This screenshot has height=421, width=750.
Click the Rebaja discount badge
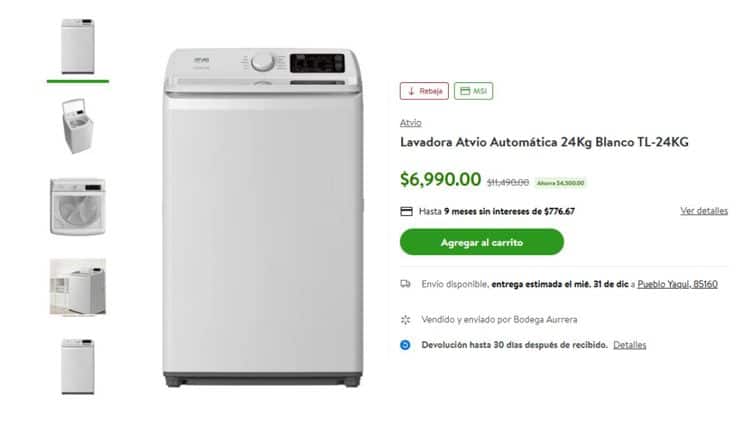(x=424, y=91)
